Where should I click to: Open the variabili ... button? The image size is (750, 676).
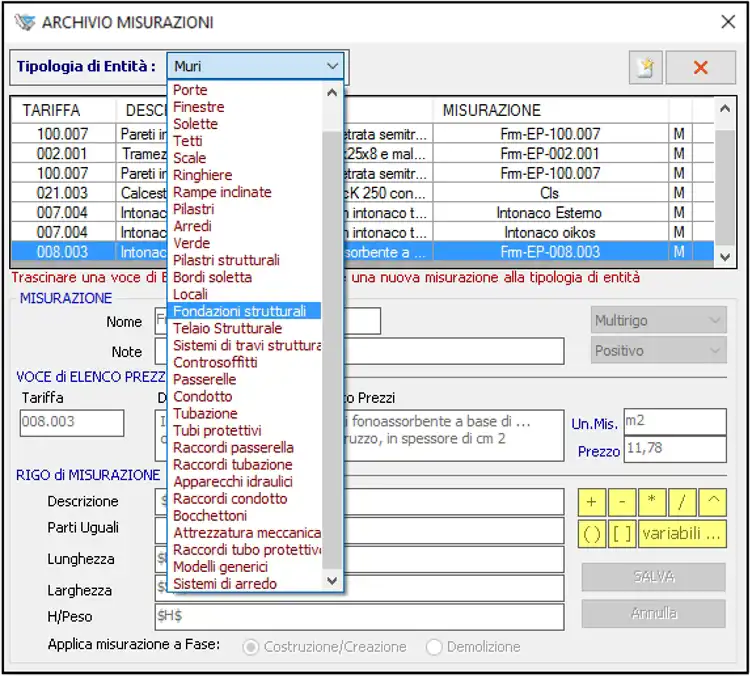[682, 533]
